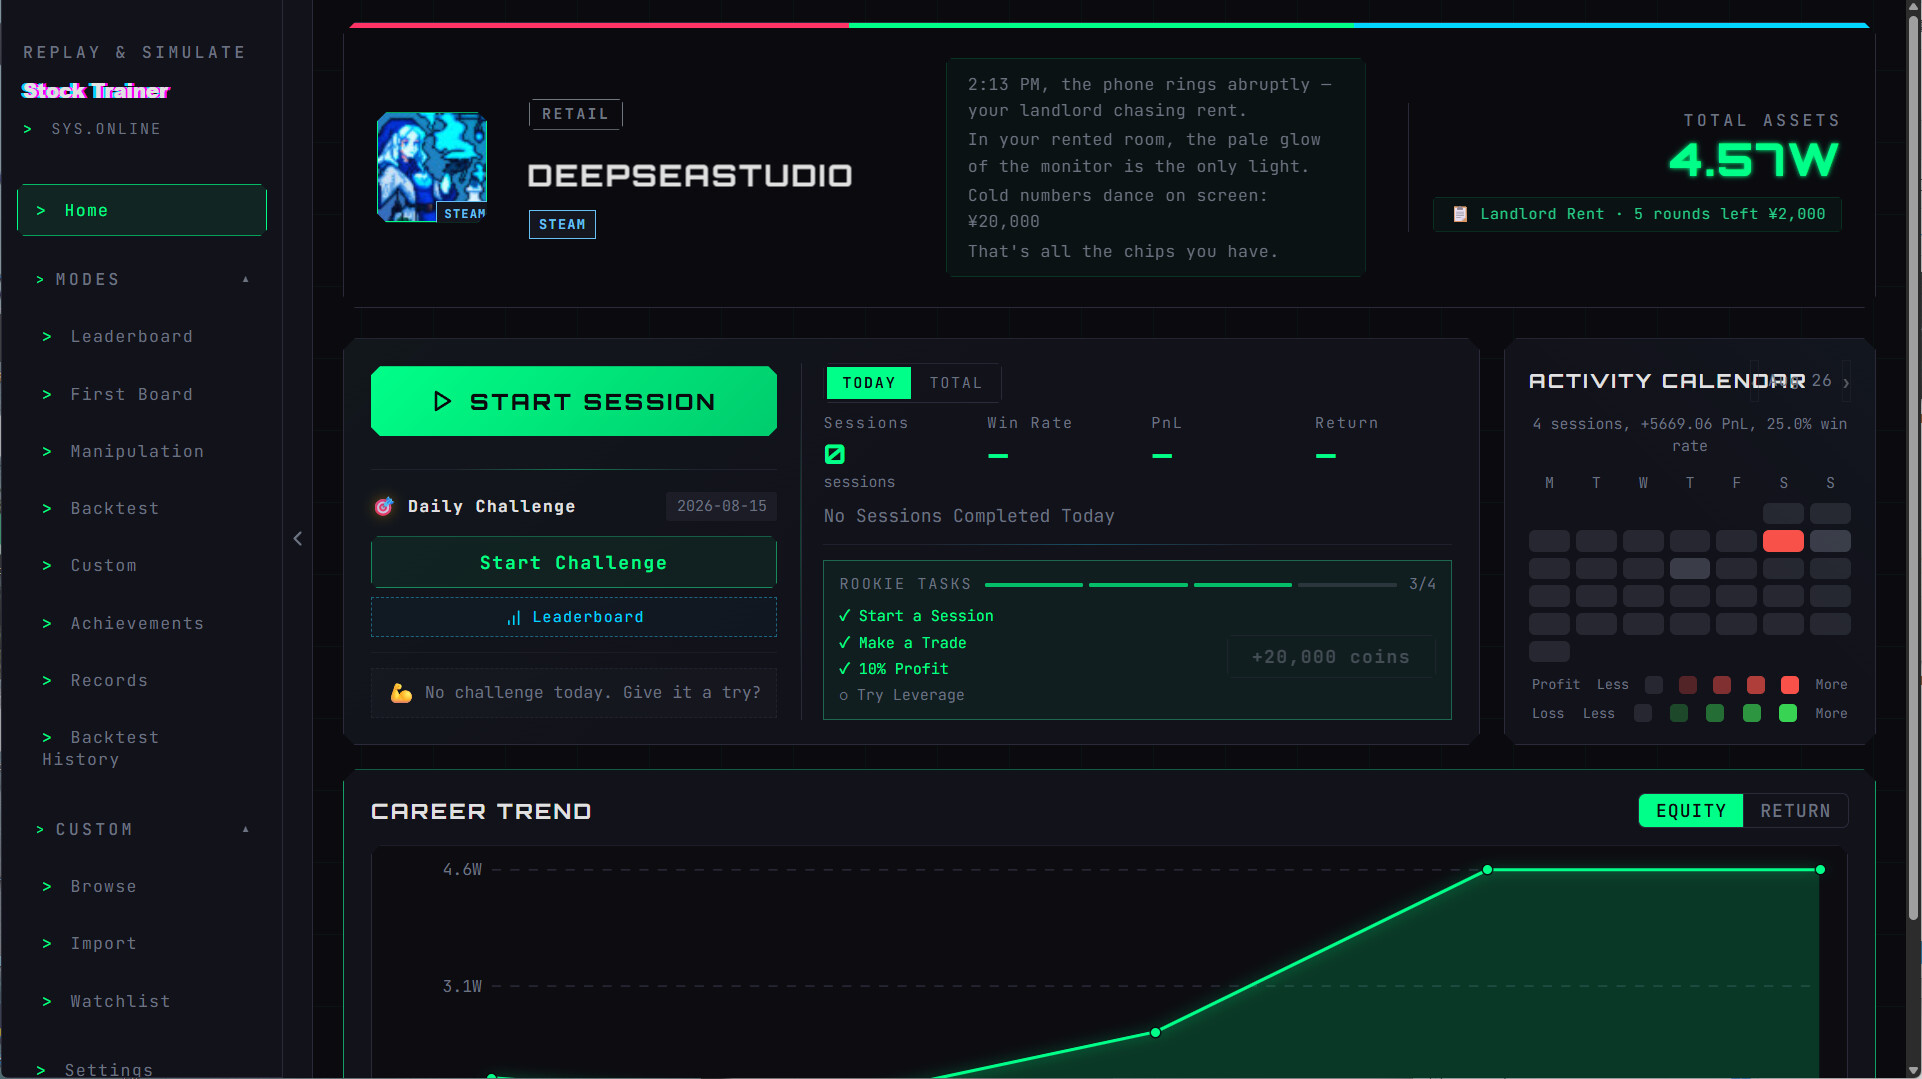Show EQUITY in Career Trend

tap(1691, 811)
